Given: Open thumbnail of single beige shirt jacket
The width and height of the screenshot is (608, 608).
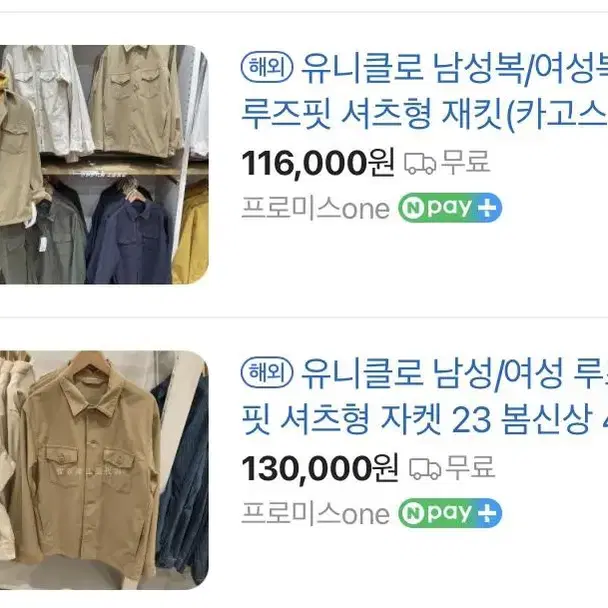Looking at the screenshot, I should tap(104, 470).
